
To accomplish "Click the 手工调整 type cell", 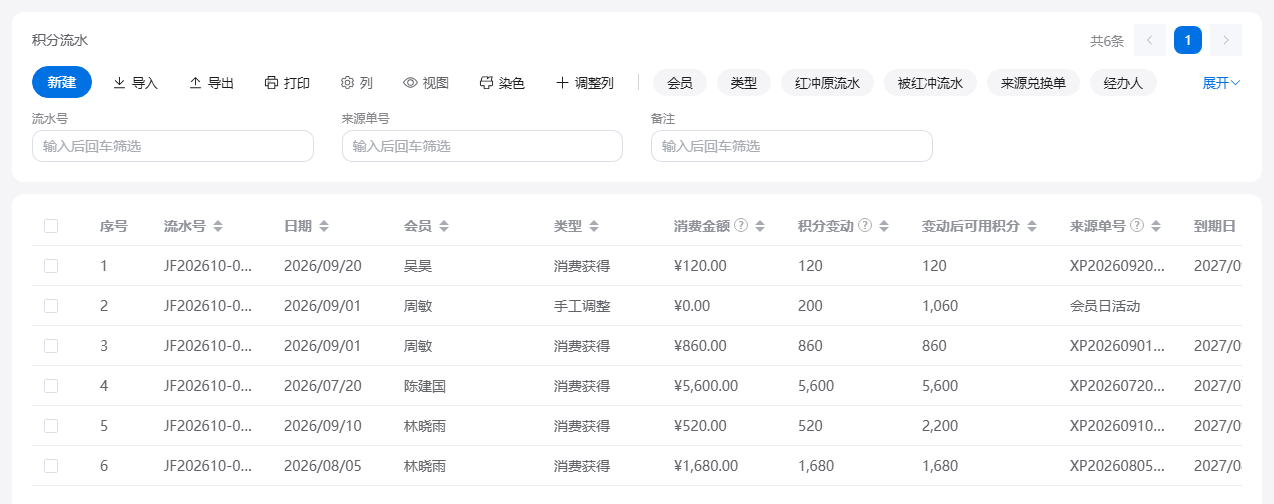I will (582, 306).
